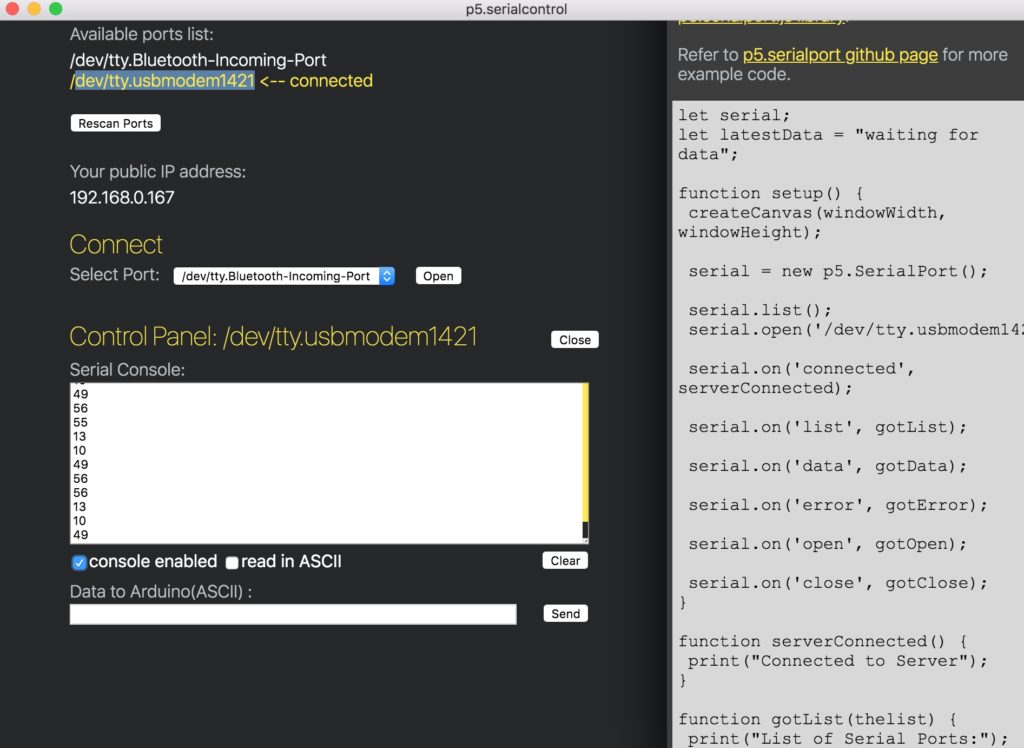This screenshot has height=748, width=1024.
Task: Close the usbmodem1421 control panel
Action: (575, 340)
